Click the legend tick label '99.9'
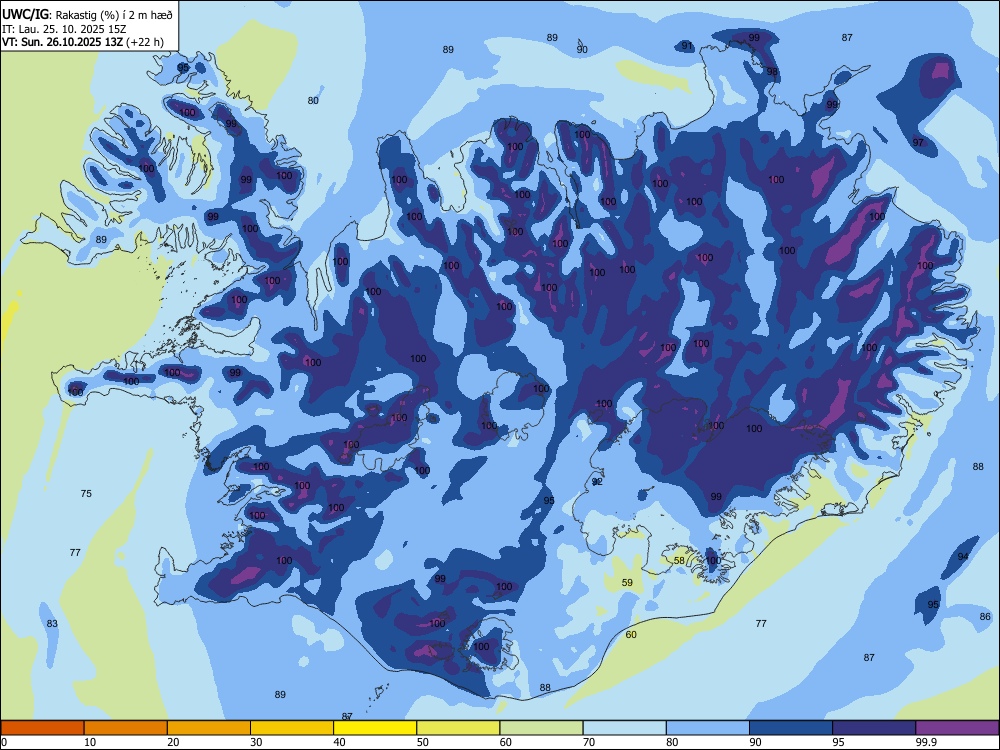 [926, 742]
